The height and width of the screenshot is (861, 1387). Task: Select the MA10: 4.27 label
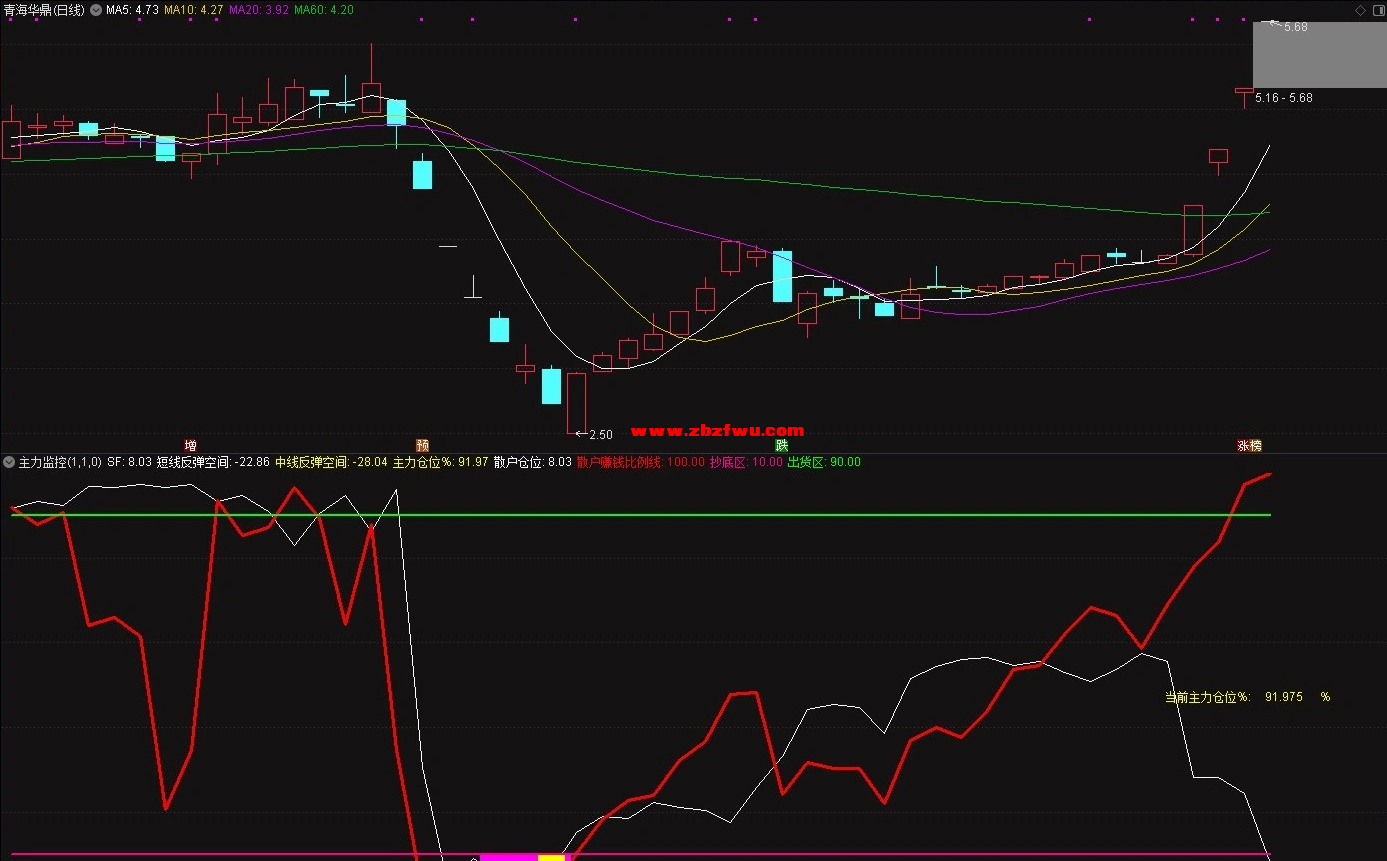(194, 10)
